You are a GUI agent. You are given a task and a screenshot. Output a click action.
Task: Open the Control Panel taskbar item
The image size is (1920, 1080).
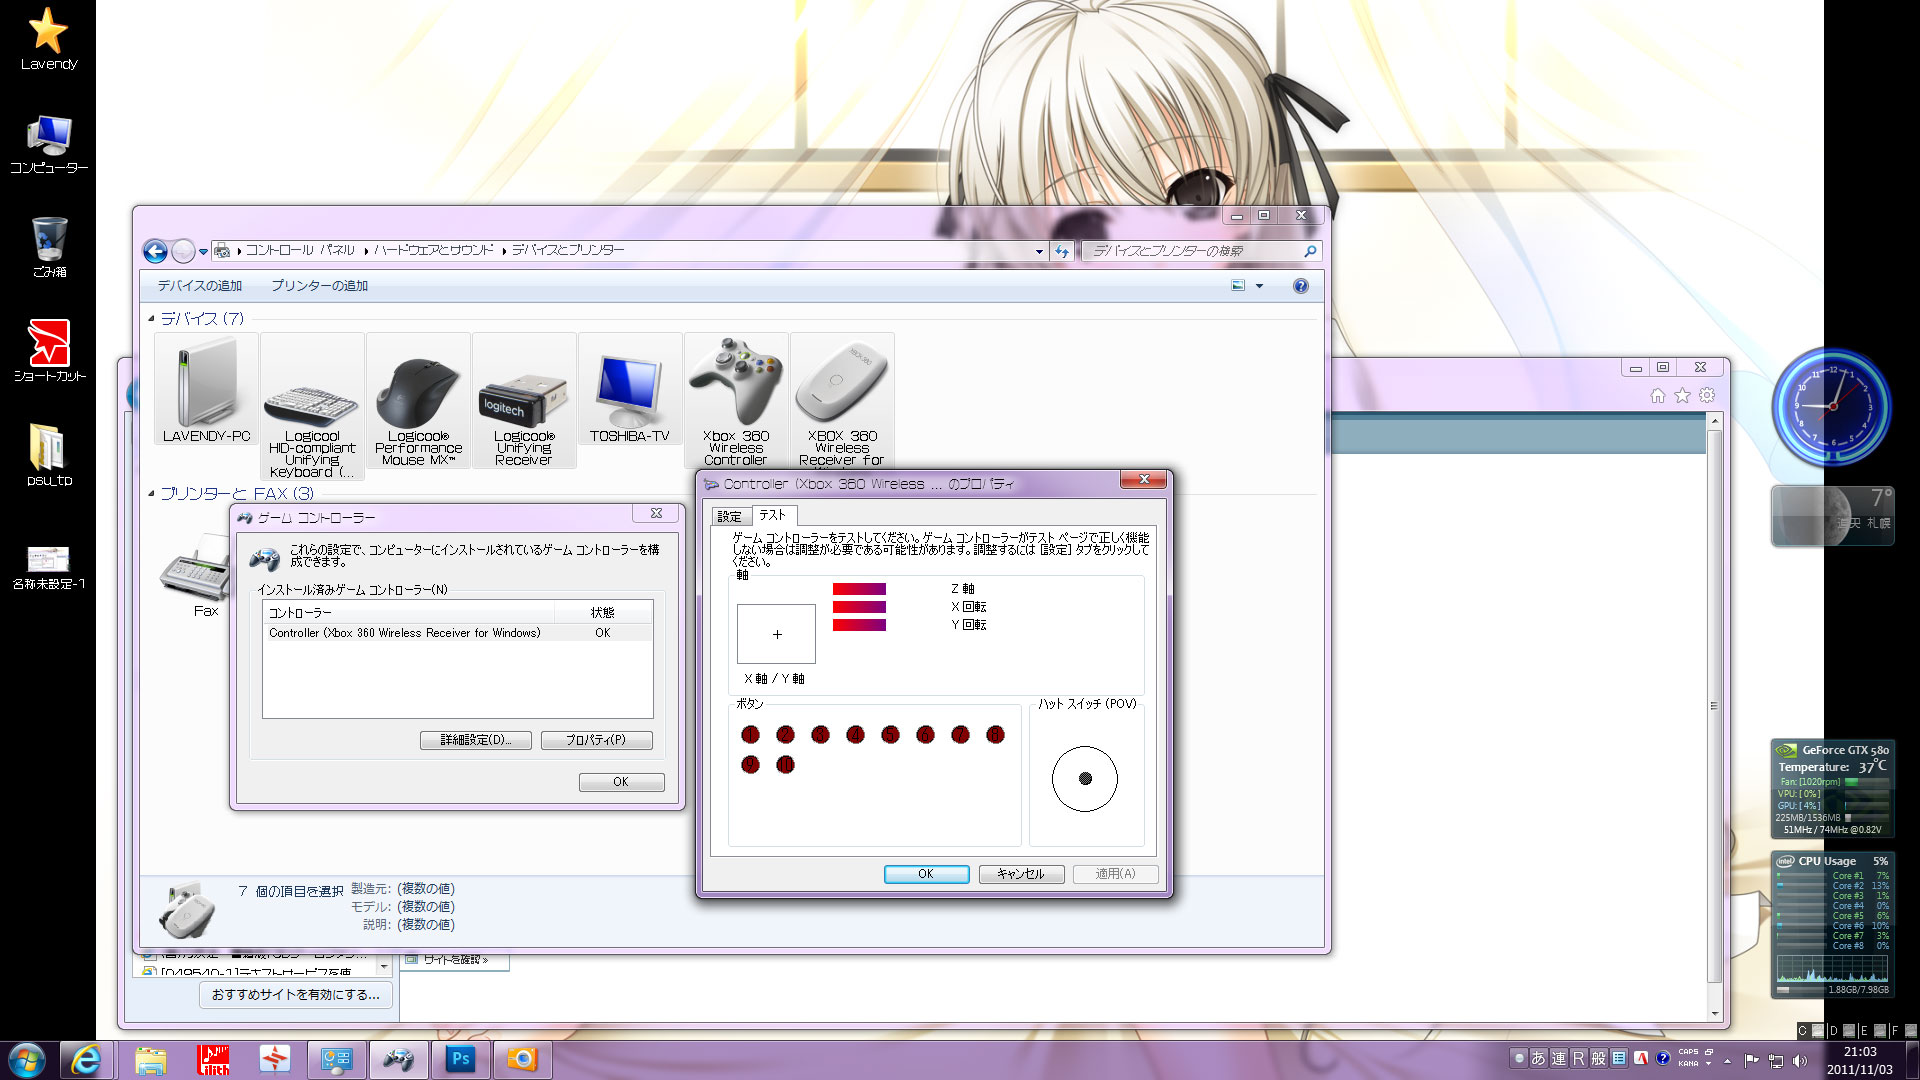click(x=336, y=1059)
